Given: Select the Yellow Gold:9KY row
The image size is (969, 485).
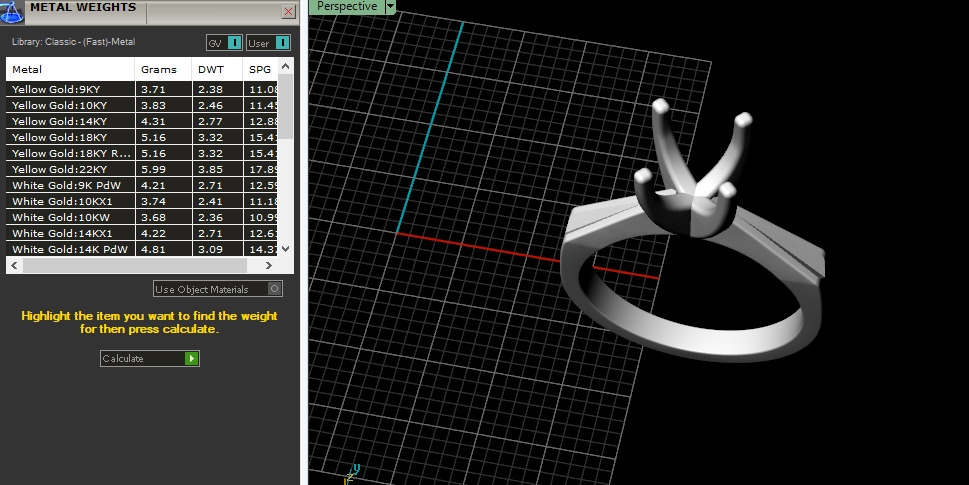Looking at the screenshot, I should pos(142,89).
